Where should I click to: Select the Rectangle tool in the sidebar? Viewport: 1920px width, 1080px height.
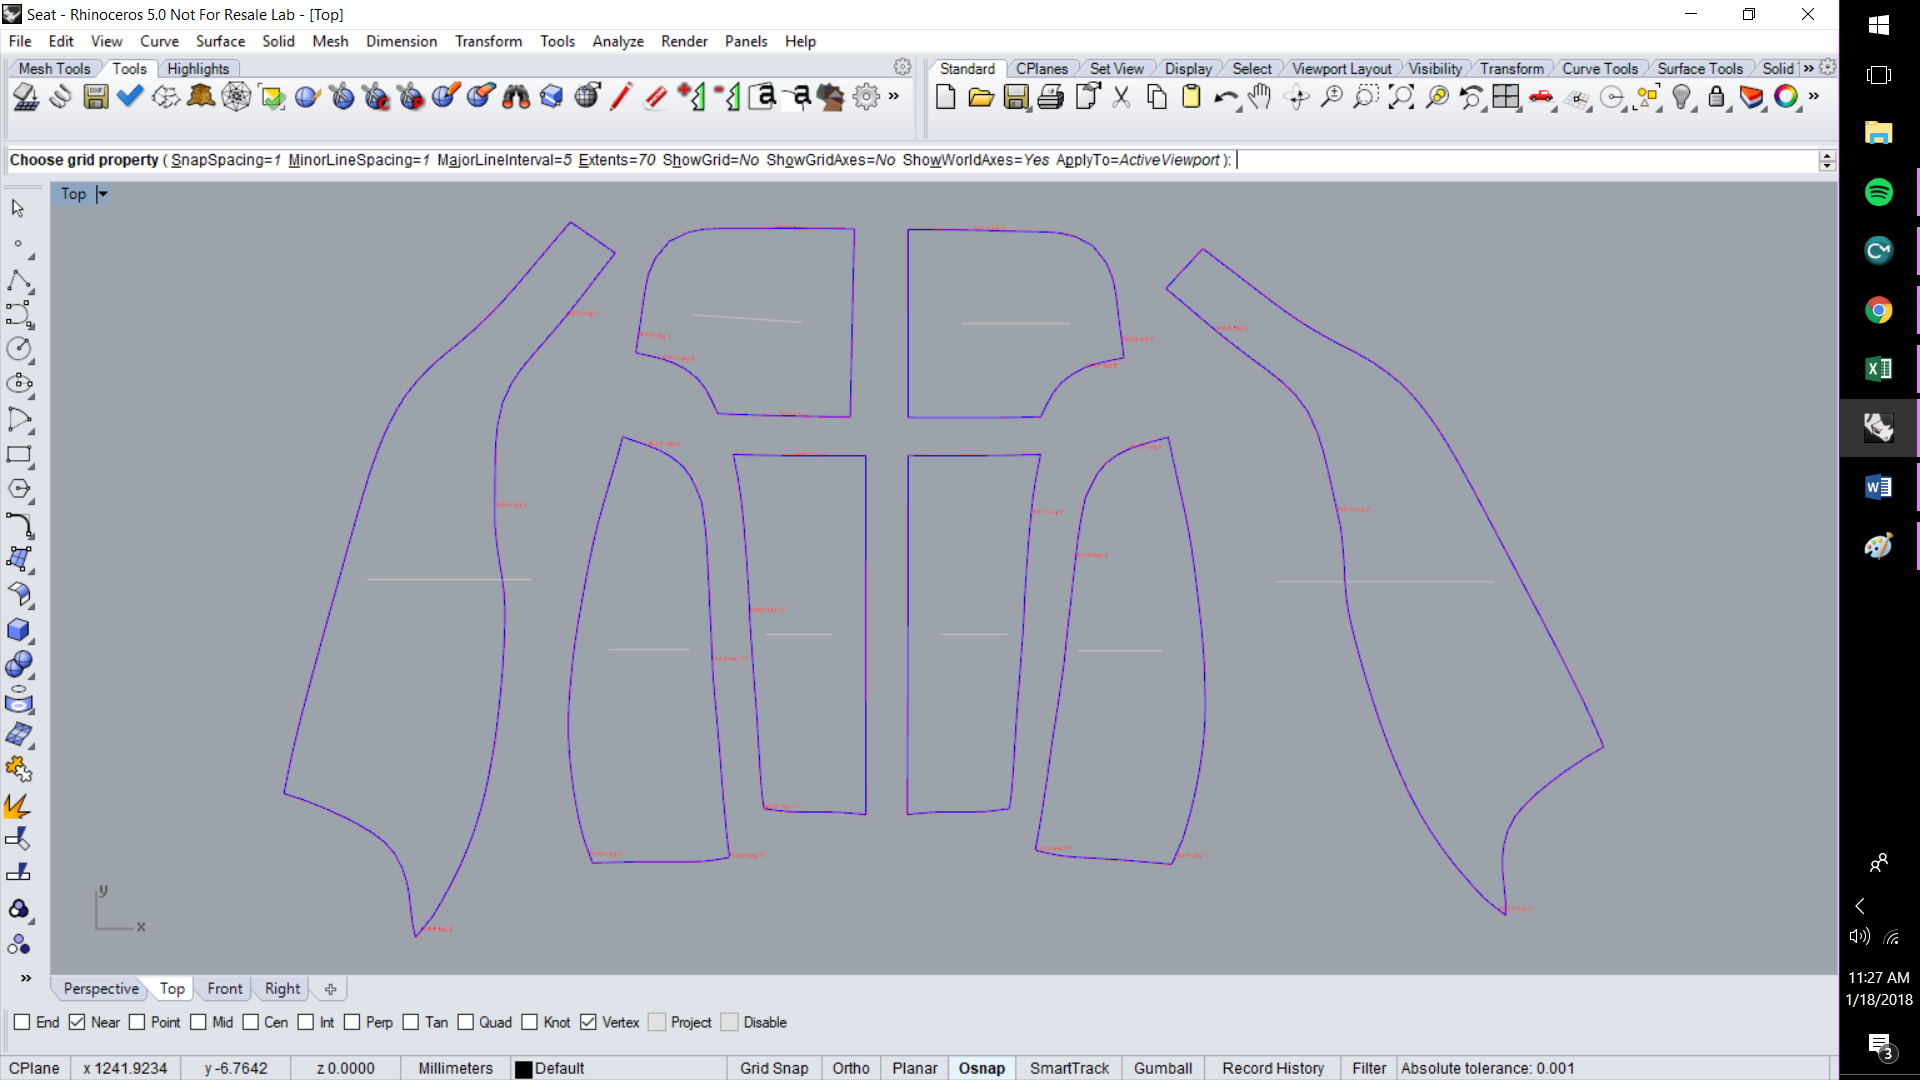coord(20,455)
